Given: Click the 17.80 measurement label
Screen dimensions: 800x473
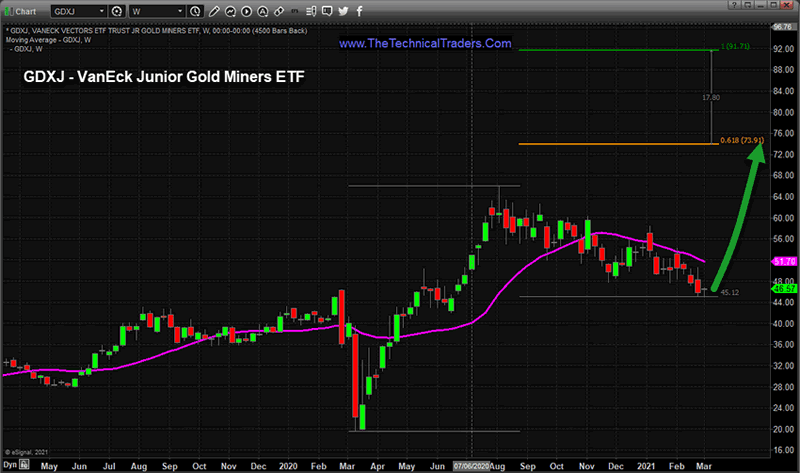Looking at the screenshot, I should coord(711,97).
